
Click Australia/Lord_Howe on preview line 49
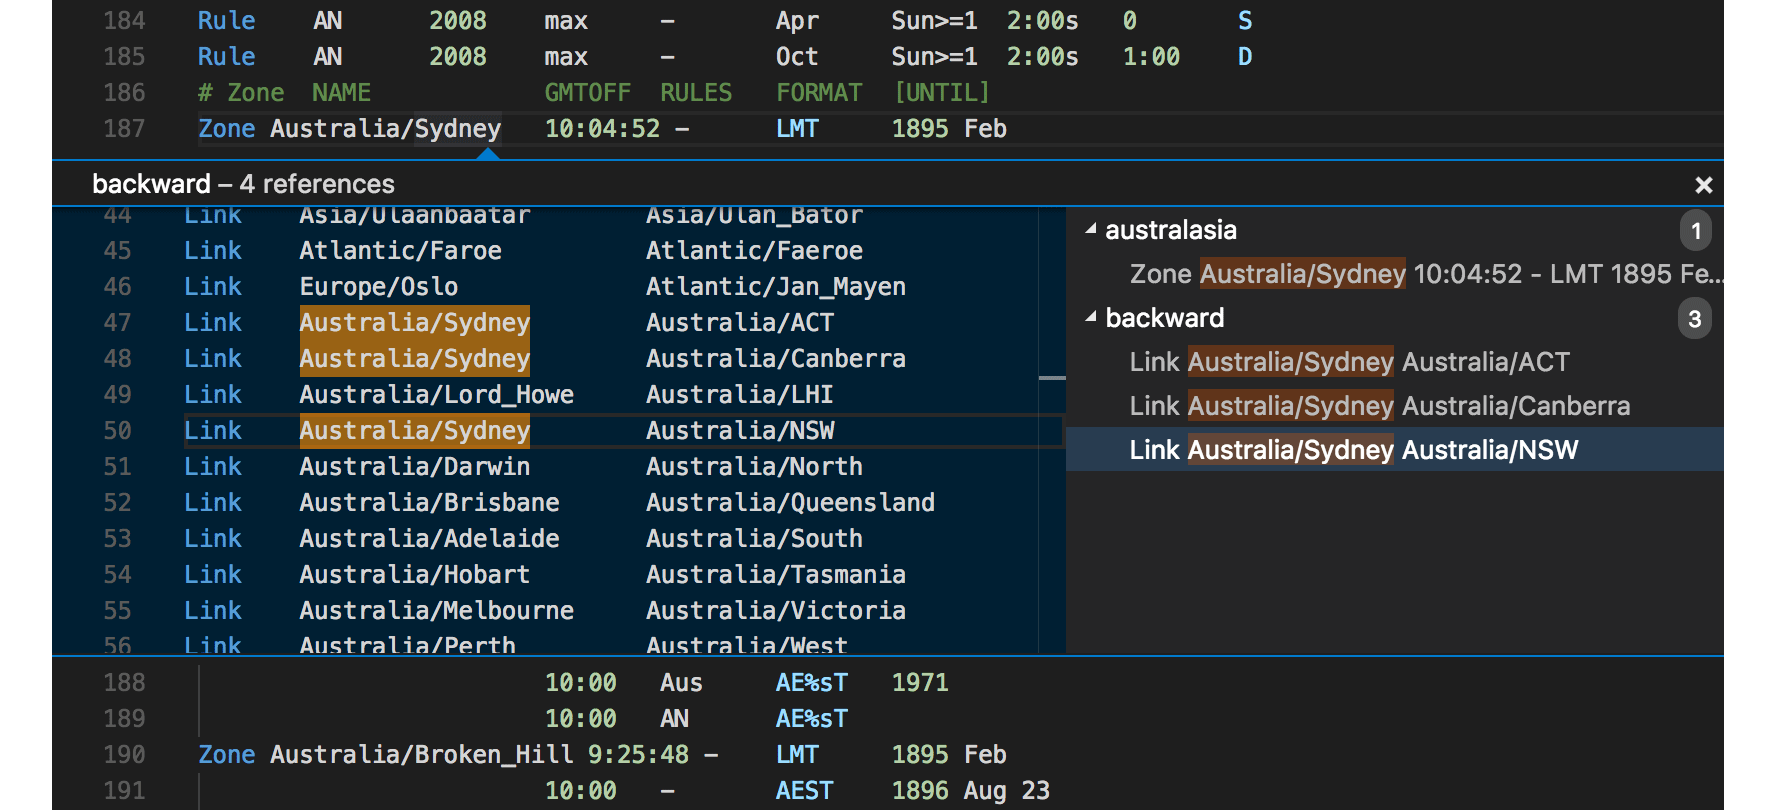click(x=436, y=395)
